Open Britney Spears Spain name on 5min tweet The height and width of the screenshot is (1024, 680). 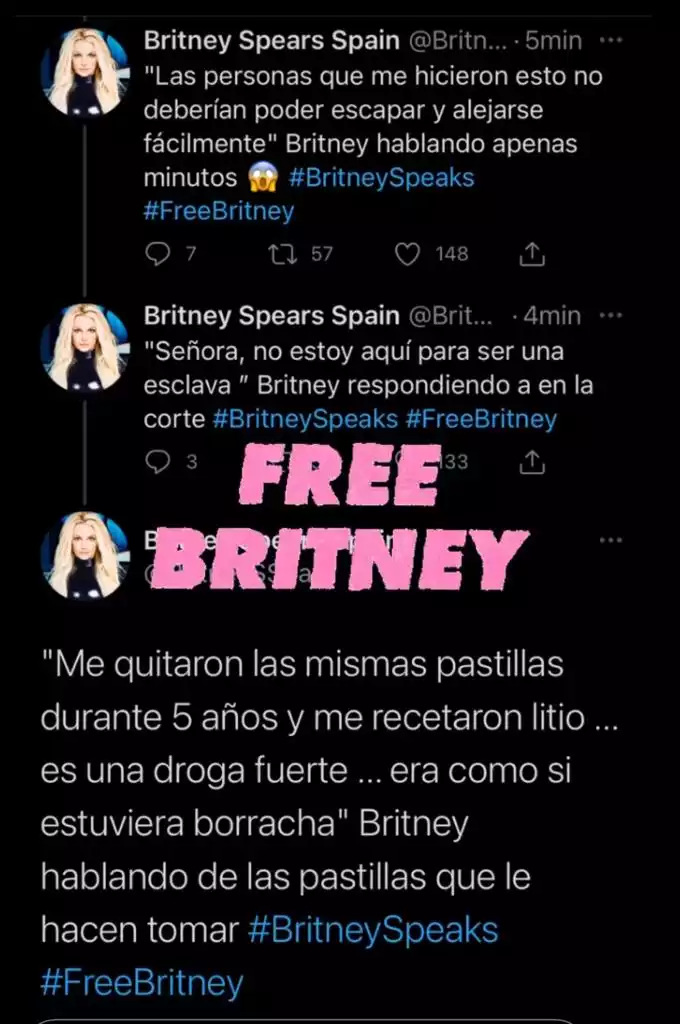[x=272, y=40]
